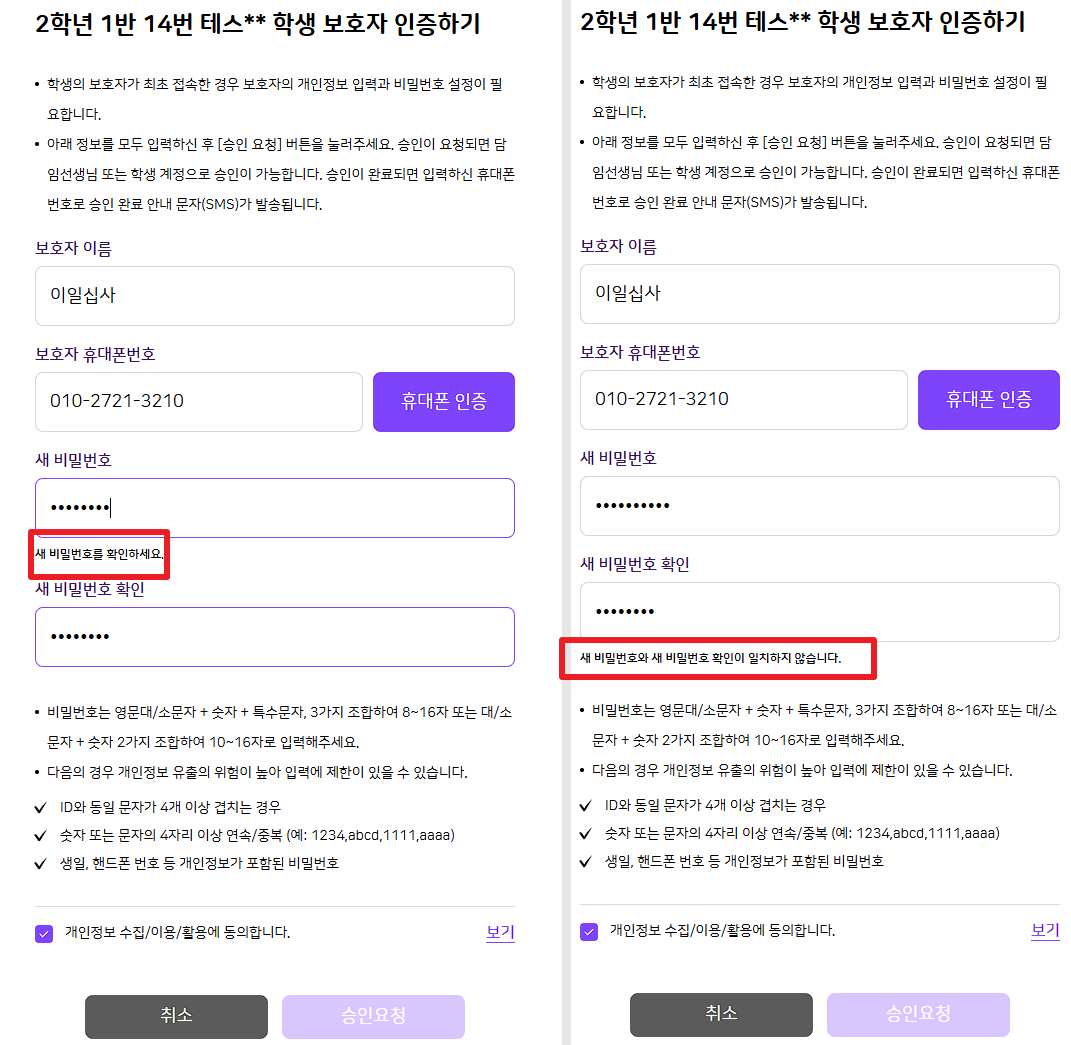Viewport: 1071px width, 1045px height.
Task: Open the 보기 link in left form
Action: 500,933
